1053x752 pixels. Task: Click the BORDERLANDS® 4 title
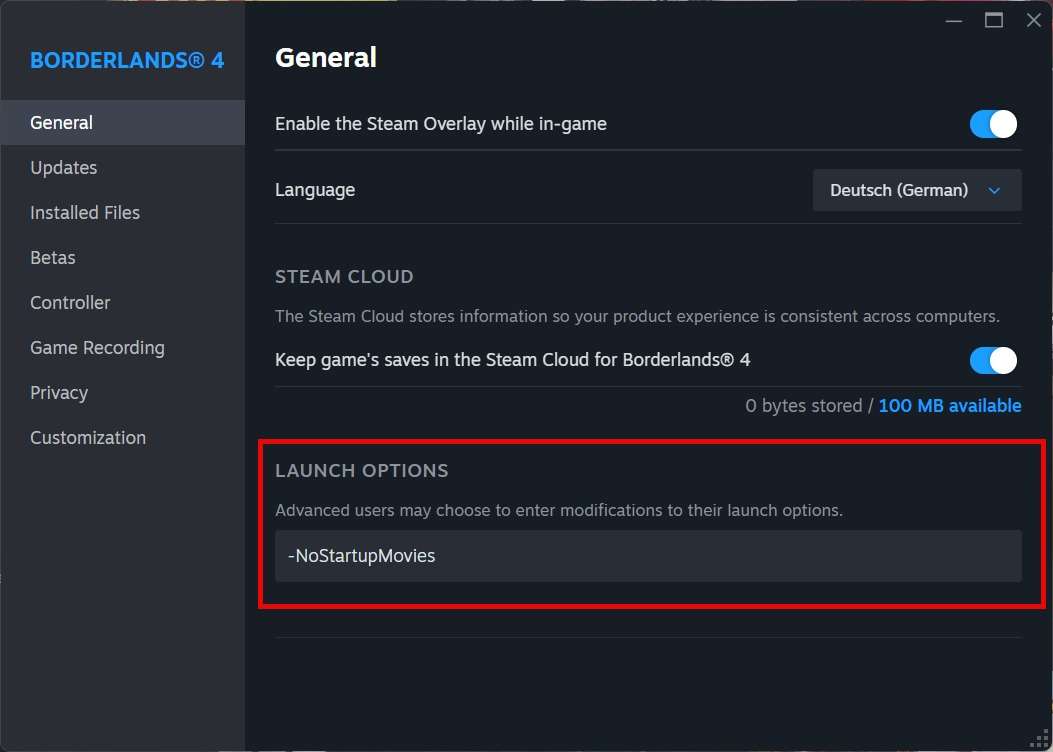tap(127, 60)
